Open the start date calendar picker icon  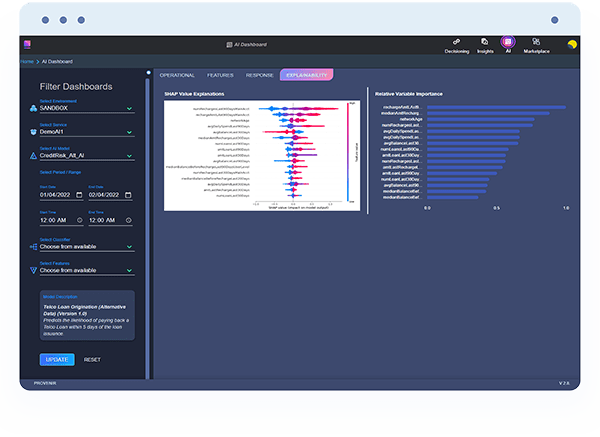(79, 195)
